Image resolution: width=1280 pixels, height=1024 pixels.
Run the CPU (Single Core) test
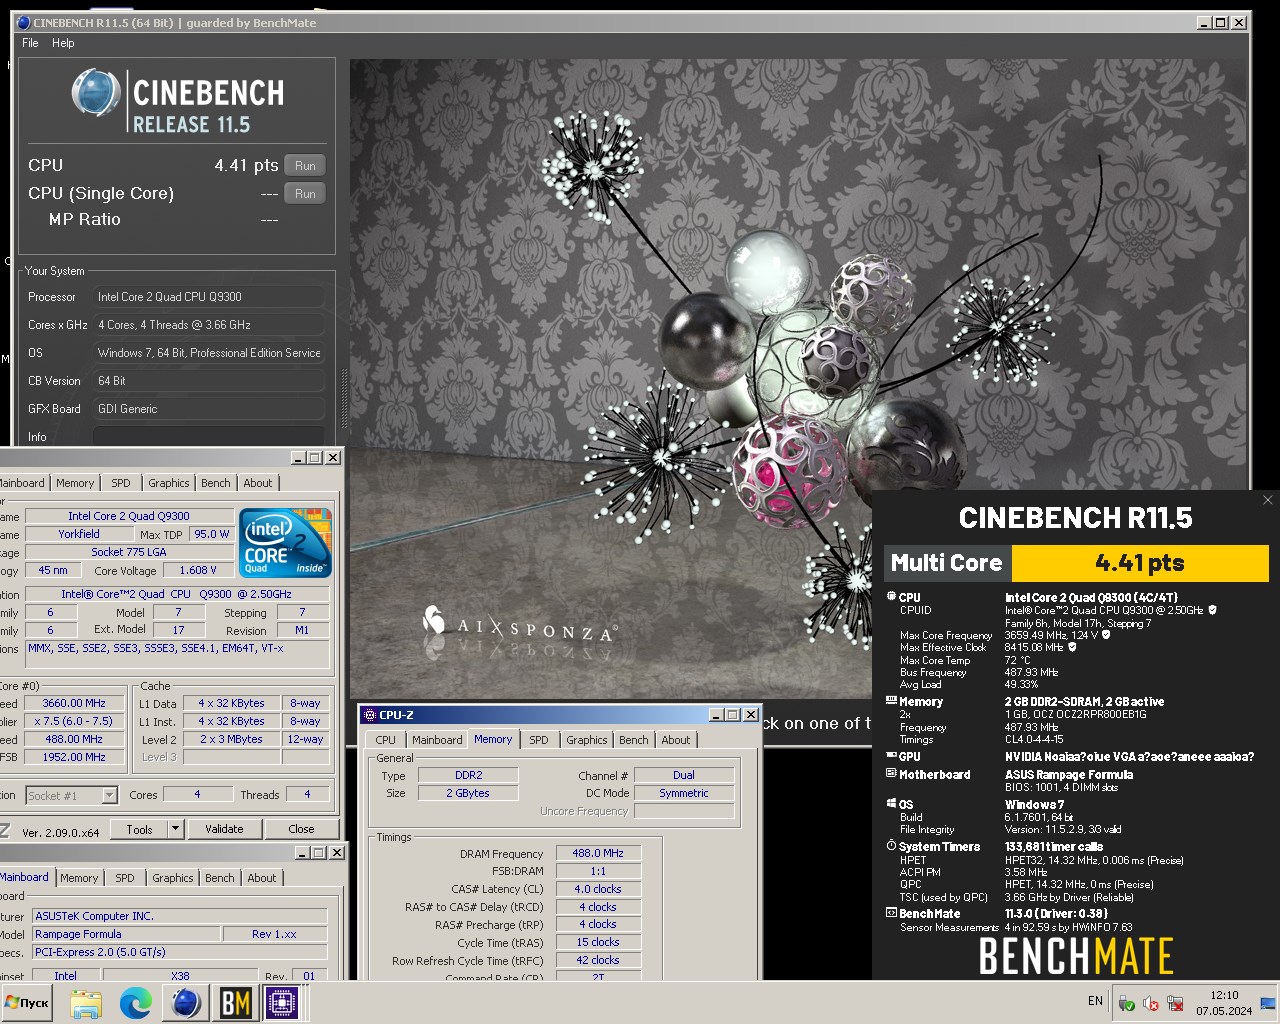click(305, 194)
